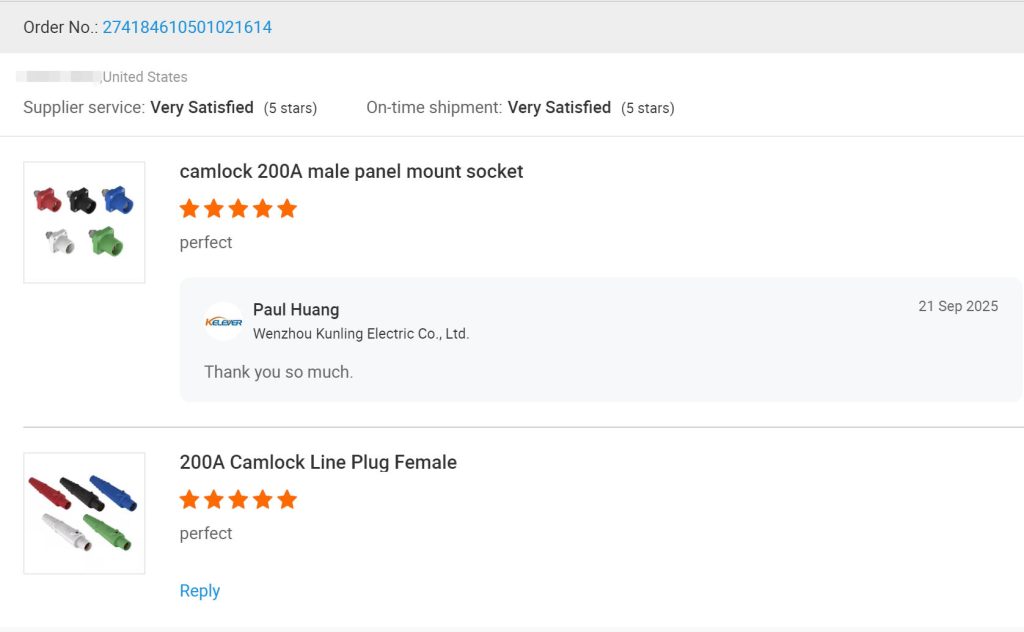This screenshot has width=1024, height=632.
Task: Click first star of Line Plug Female rating
Action: point(190,500)
